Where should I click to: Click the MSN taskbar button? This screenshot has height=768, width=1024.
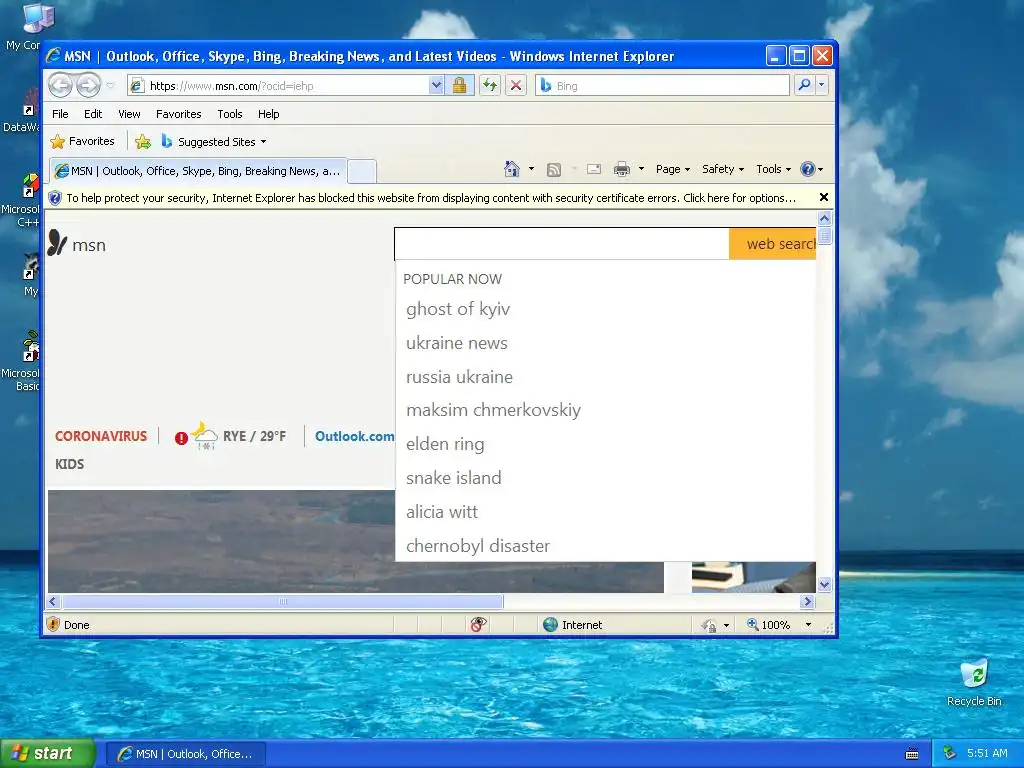pos(185,754)
